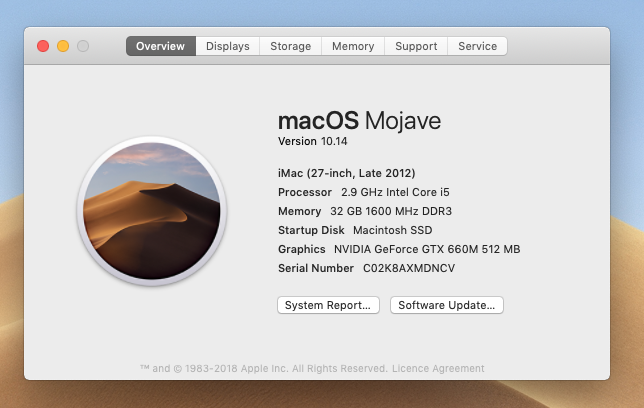Go to the Memory tab
The image size is (644, 408).
(353, 46)
